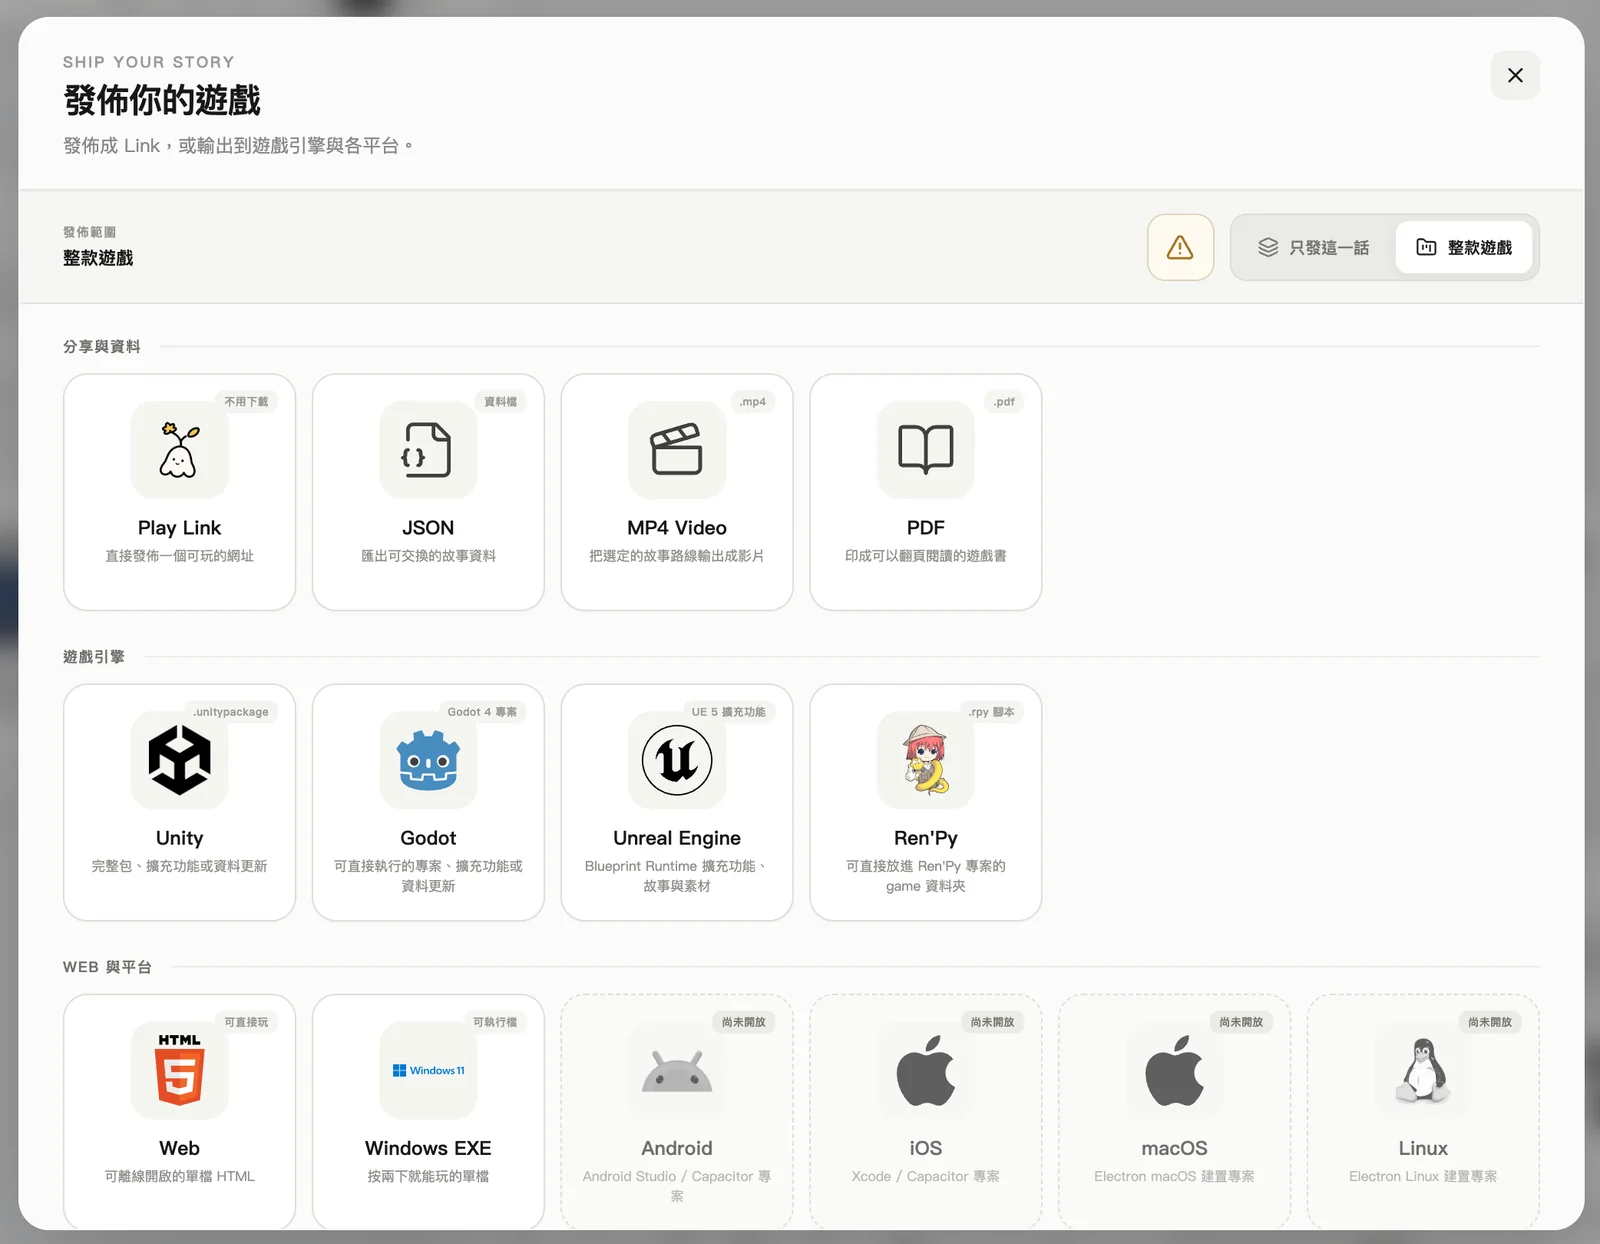Click the 遊戲引擎 section heading
1600x1244 pixels.
coord(94,657)
